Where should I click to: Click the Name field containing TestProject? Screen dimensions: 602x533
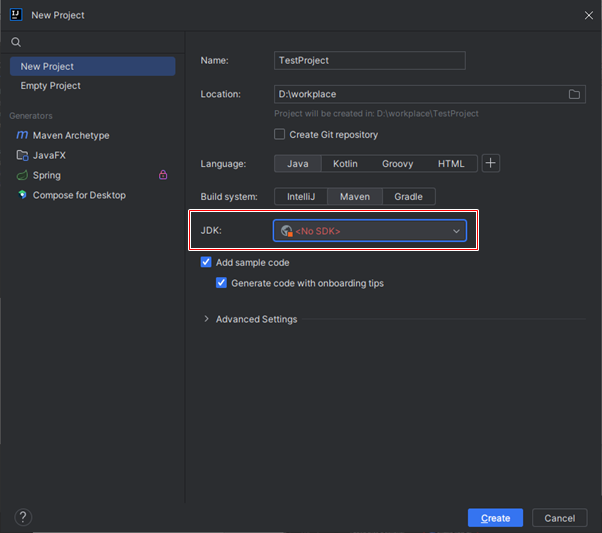pyautogui.click(x=370, y=60)
